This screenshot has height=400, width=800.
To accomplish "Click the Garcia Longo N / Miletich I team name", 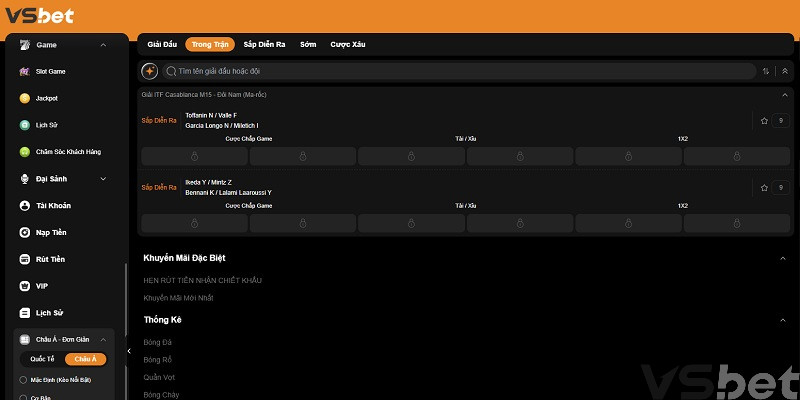I will point(222,126).
